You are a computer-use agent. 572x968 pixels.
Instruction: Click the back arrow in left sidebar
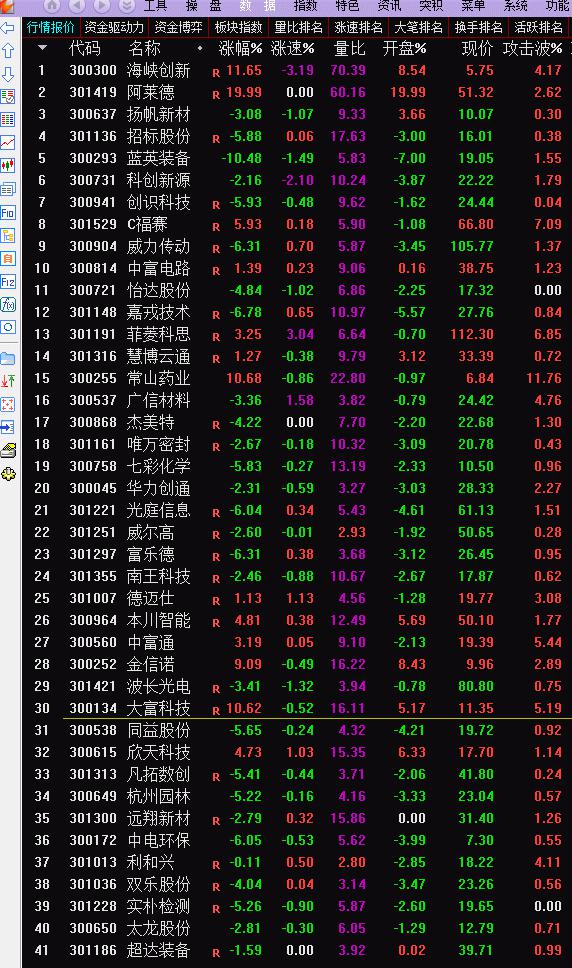(x=8, y=28)
